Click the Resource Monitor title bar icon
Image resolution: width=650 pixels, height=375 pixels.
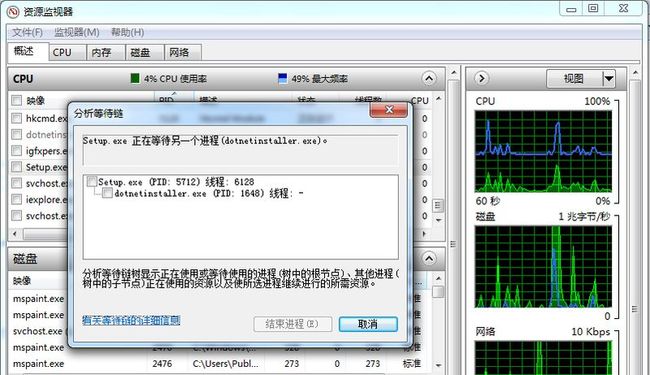(12, 11)
